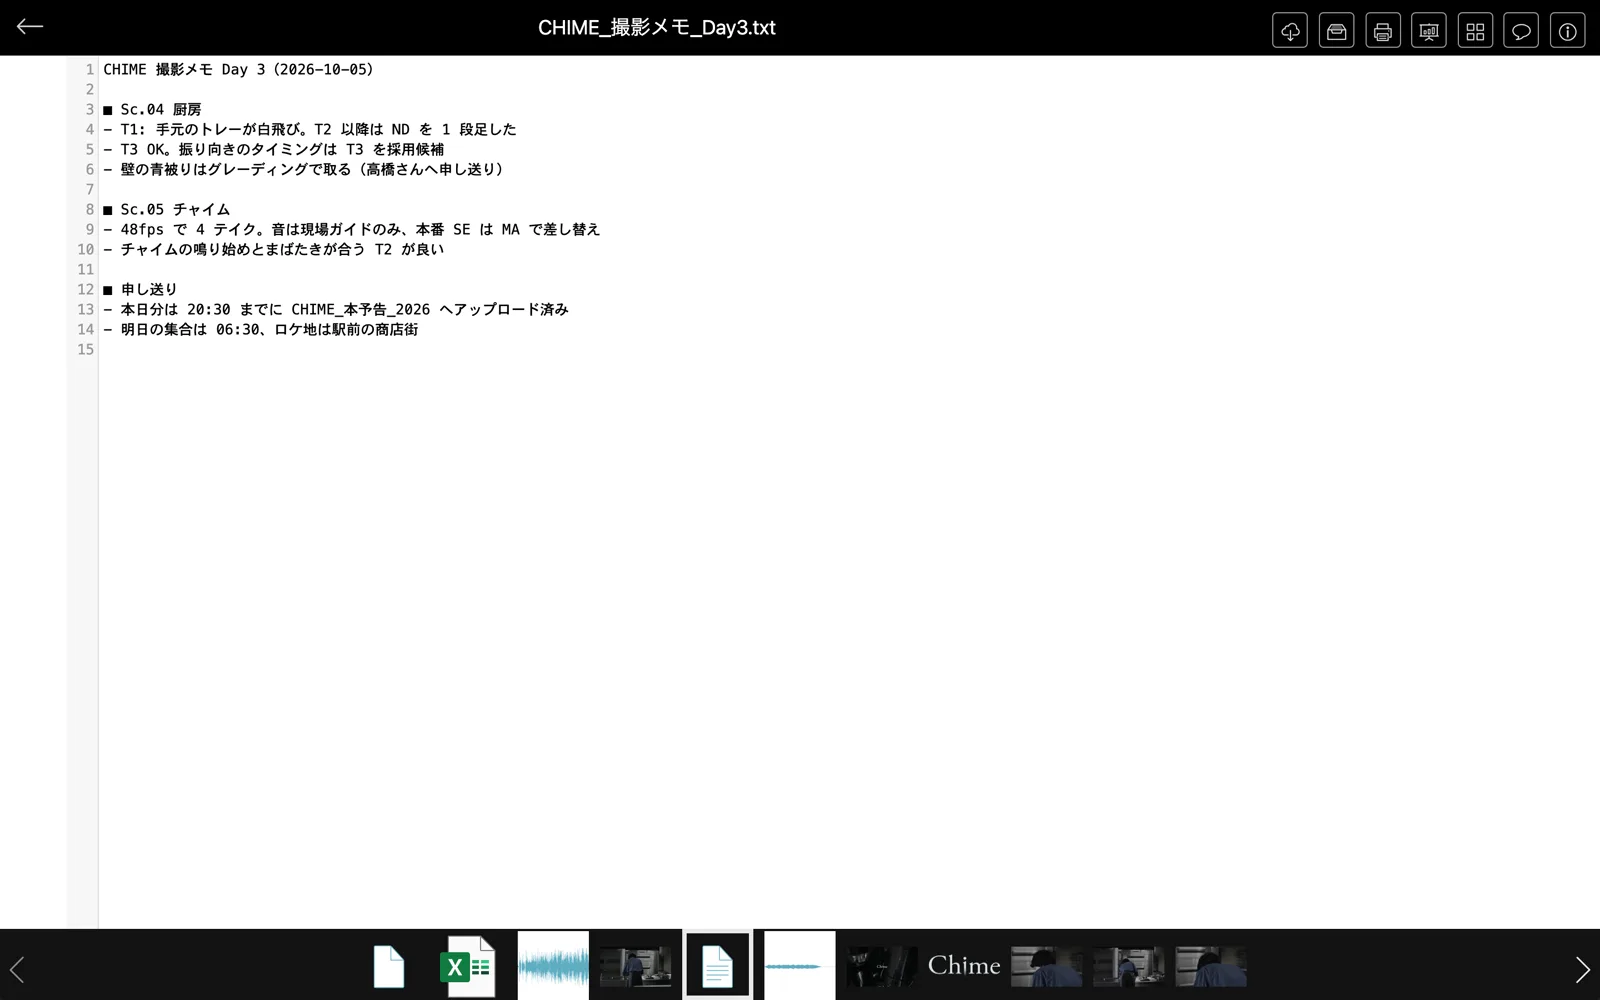1600x1000 pixels.
Task: Open the large white Chime title thumbnail
Action: tap(964, 966)
